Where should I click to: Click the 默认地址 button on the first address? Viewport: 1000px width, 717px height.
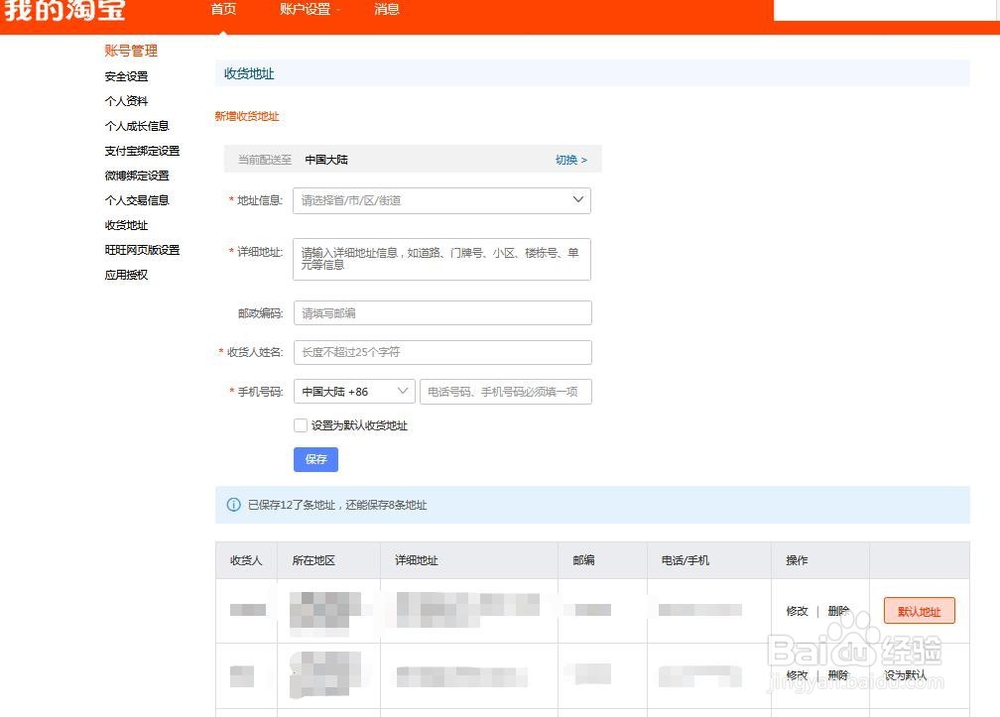(x=918, y=611)
